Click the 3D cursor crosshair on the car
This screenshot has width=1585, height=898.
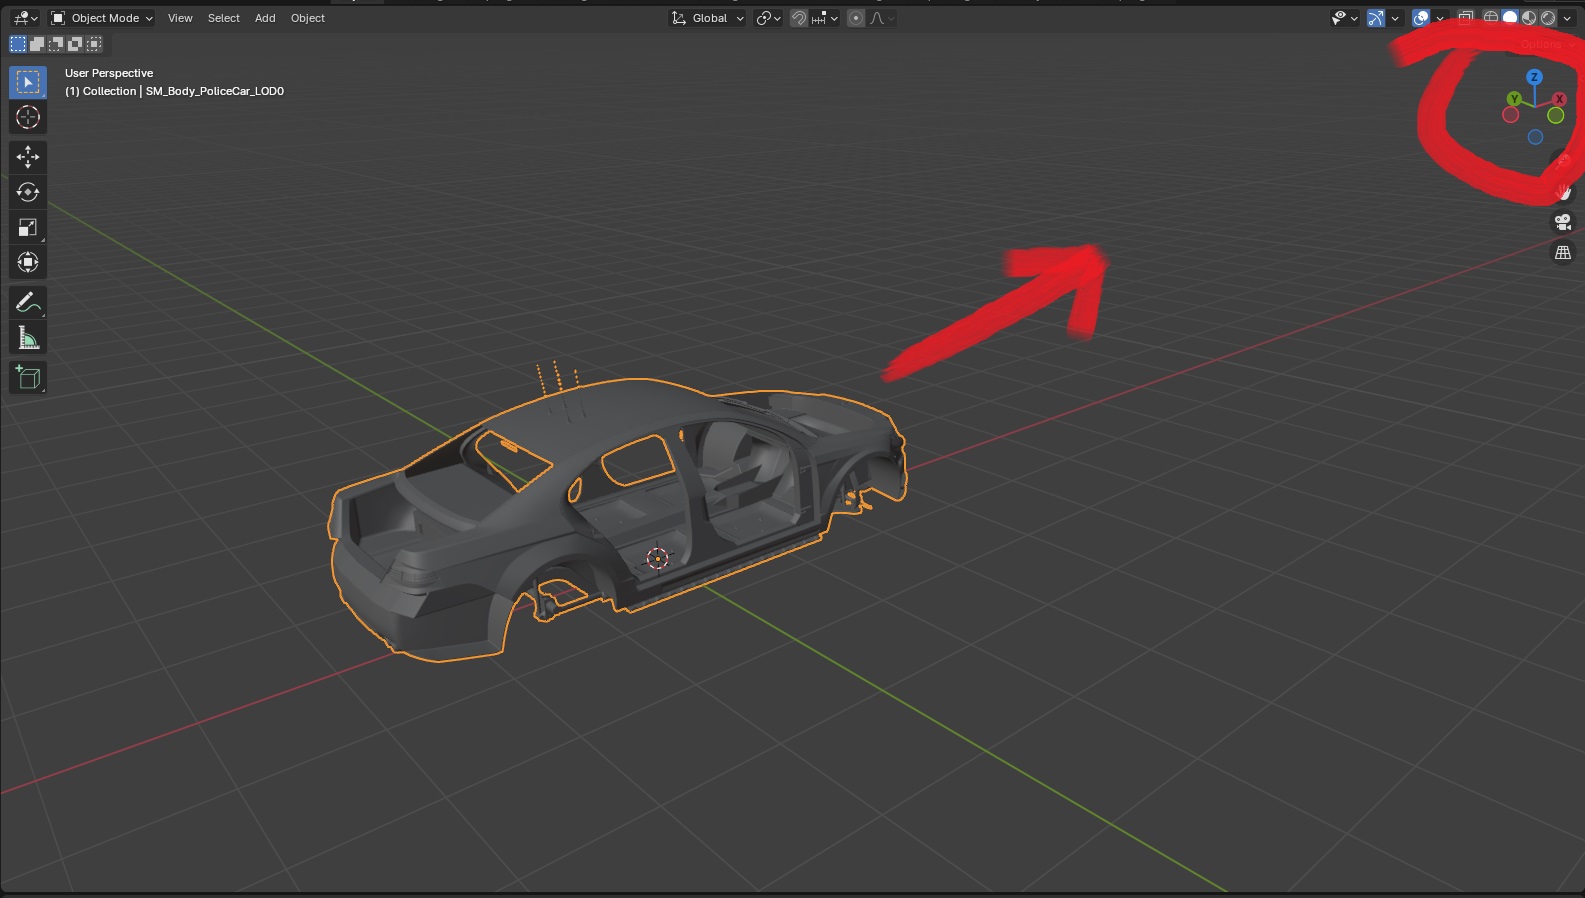(x=657, y=558)
